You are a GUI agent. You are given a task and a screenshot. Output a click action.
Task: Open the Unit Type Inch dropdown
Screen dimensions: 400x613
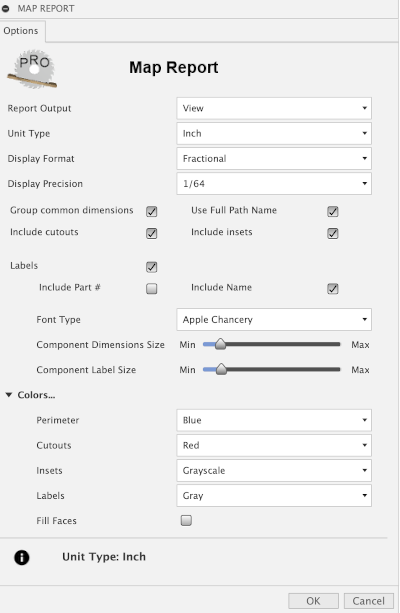click(274, 133)
